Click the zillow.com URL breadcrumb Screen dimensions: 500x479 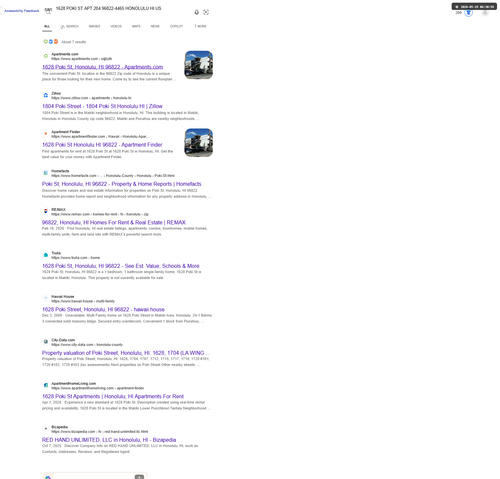tap(91, 98)
